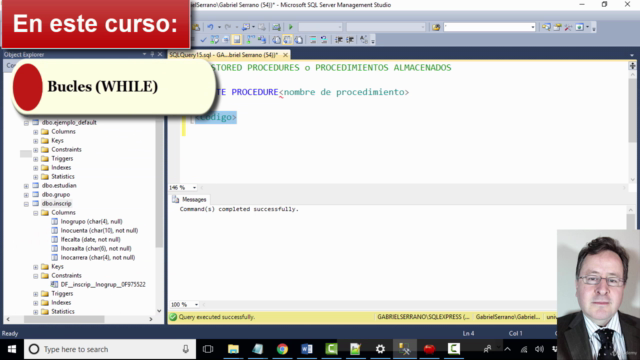Viewport: 640px width, 360px height.
Task: Switch output to Results to Grid
Action: [288, 40]
